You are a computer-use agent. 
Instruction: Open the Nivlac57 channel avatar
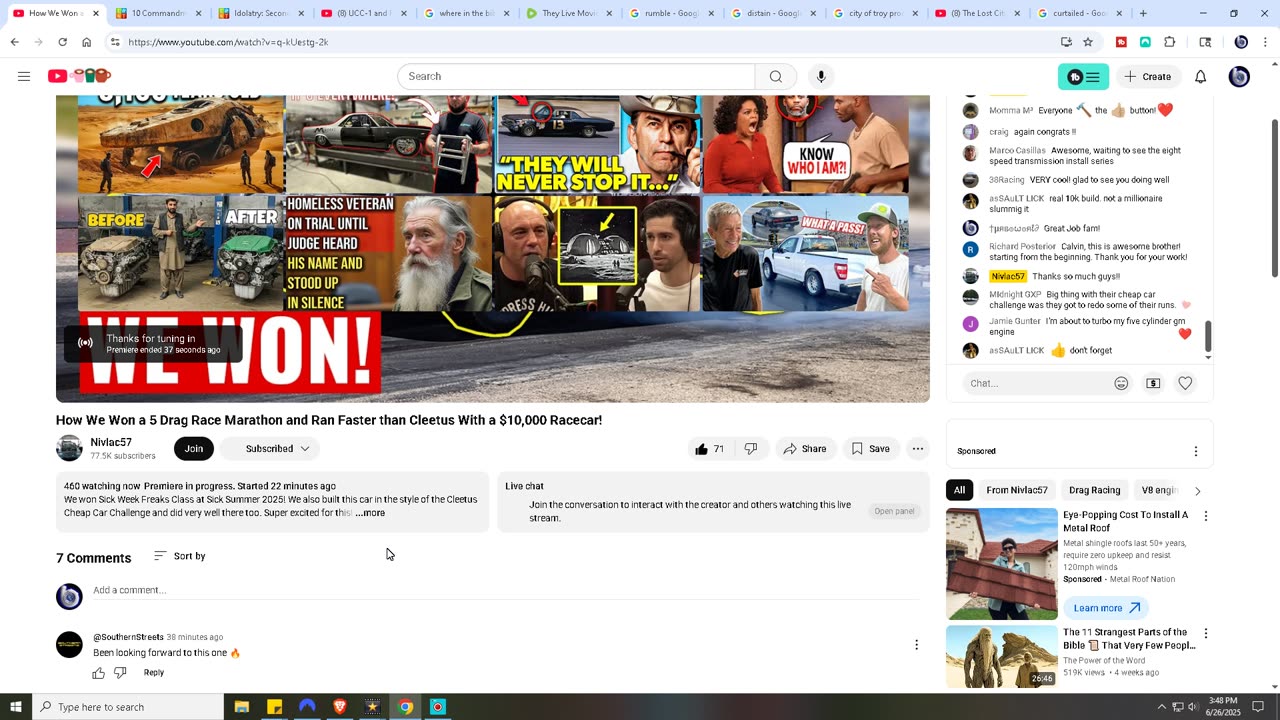pos(69,449)
